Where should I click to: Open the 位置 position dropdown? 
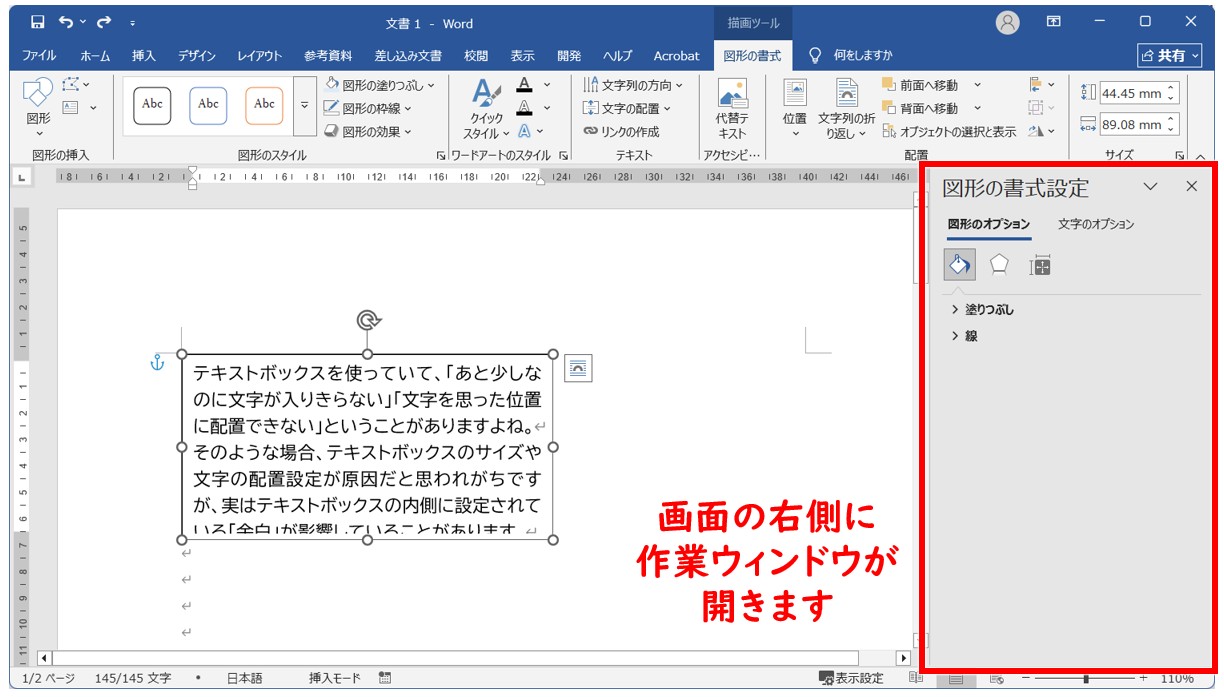click(x=795, y=108)
